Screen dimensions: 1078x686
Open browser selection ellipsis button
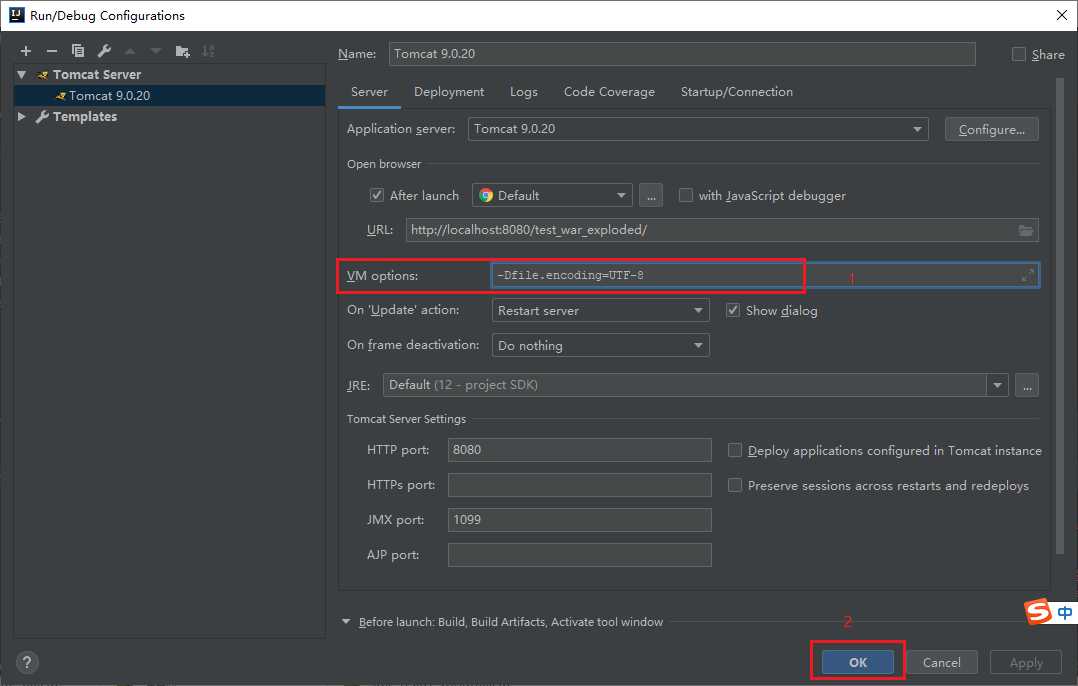650,195
